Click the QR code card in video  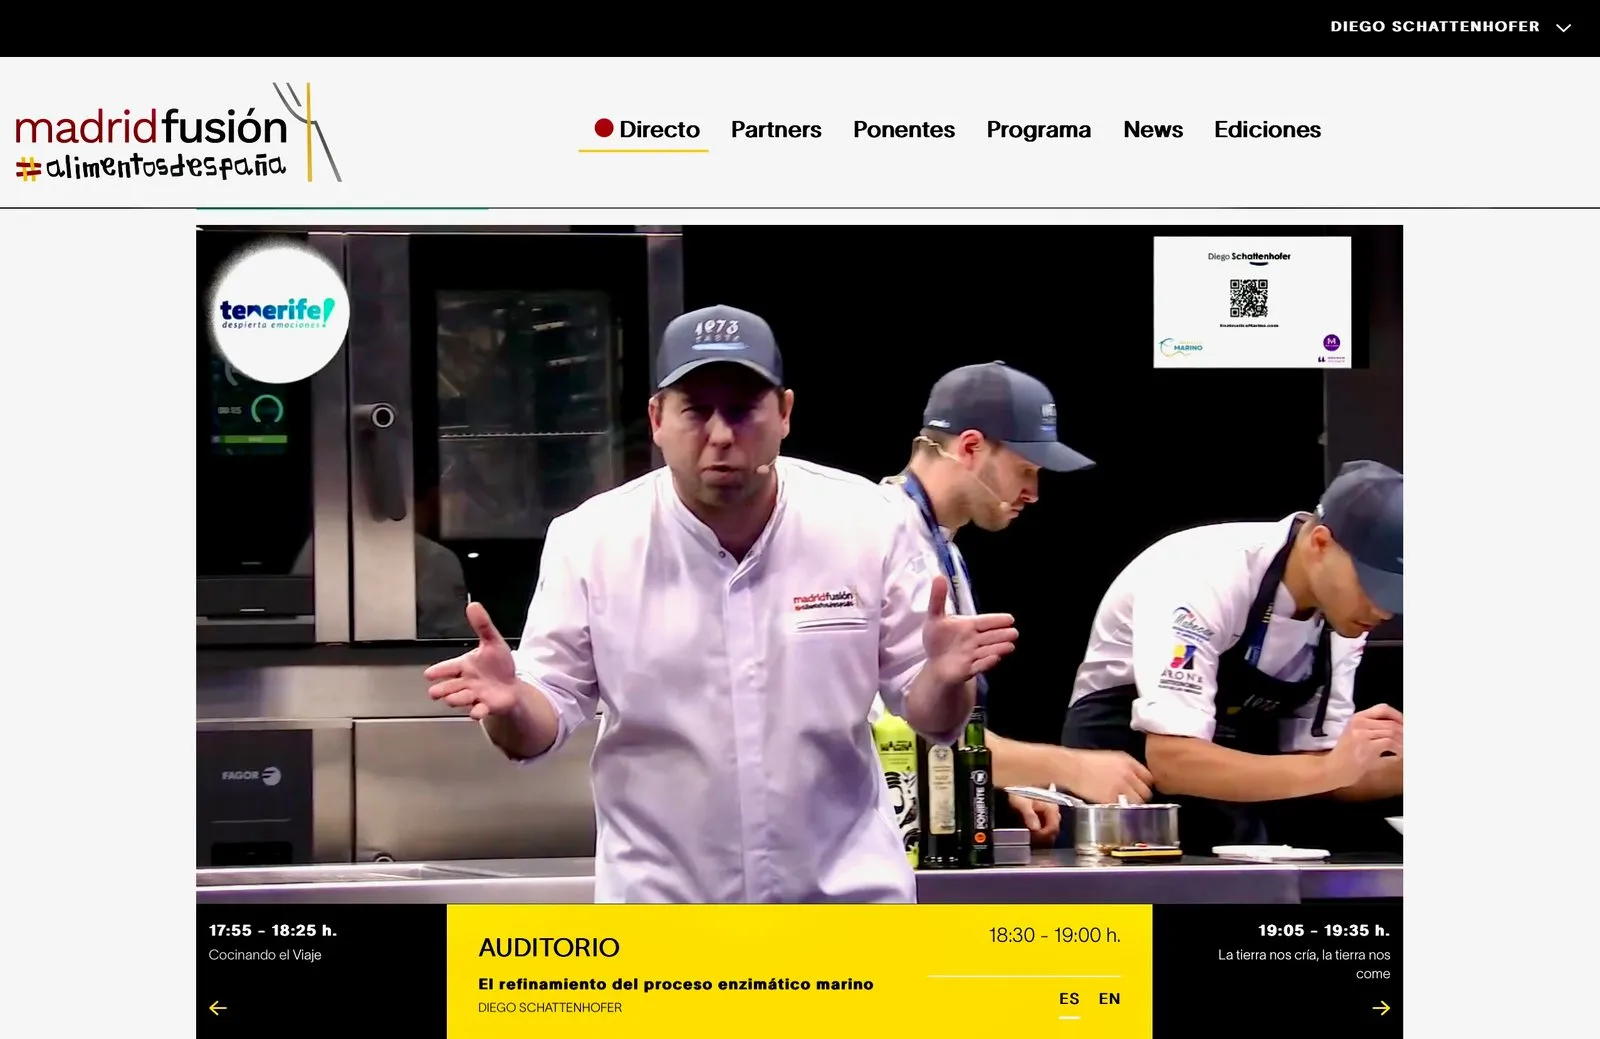(1252, 302)
